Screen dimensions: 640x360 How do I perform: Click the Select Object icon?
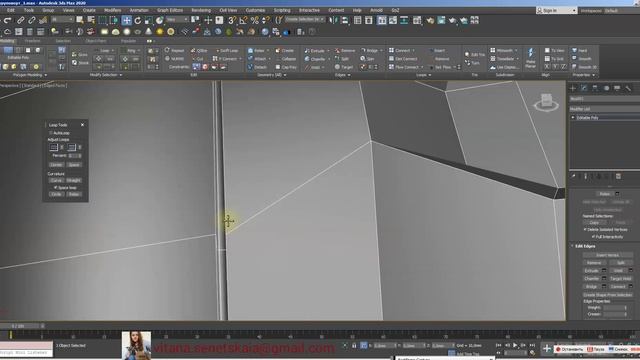(80, 20)
